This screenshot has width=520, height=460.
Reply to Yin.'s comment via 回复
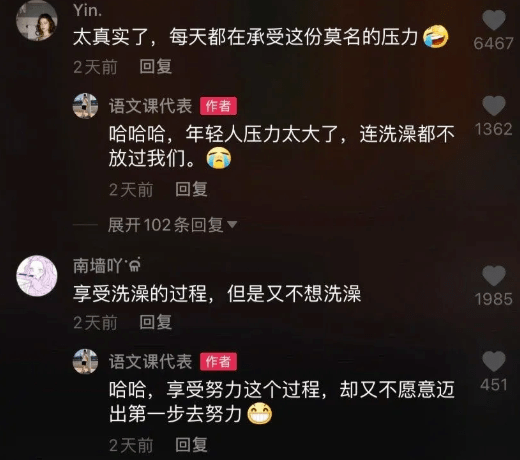(155, 67)
